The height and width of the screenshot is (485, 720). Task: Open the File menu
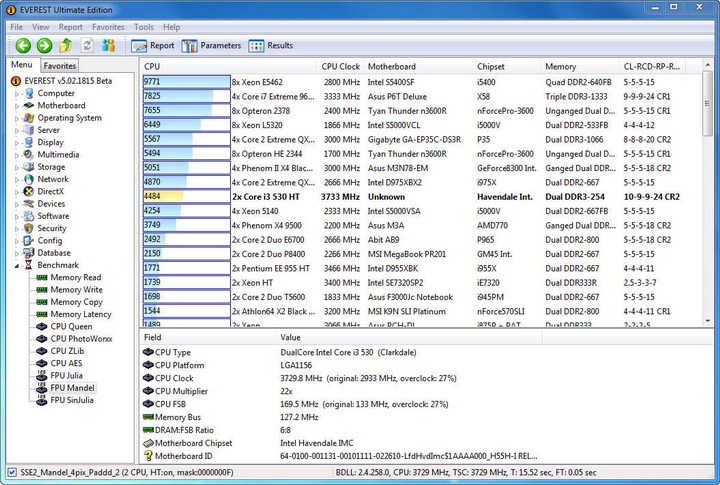click(x=17, y=27)
